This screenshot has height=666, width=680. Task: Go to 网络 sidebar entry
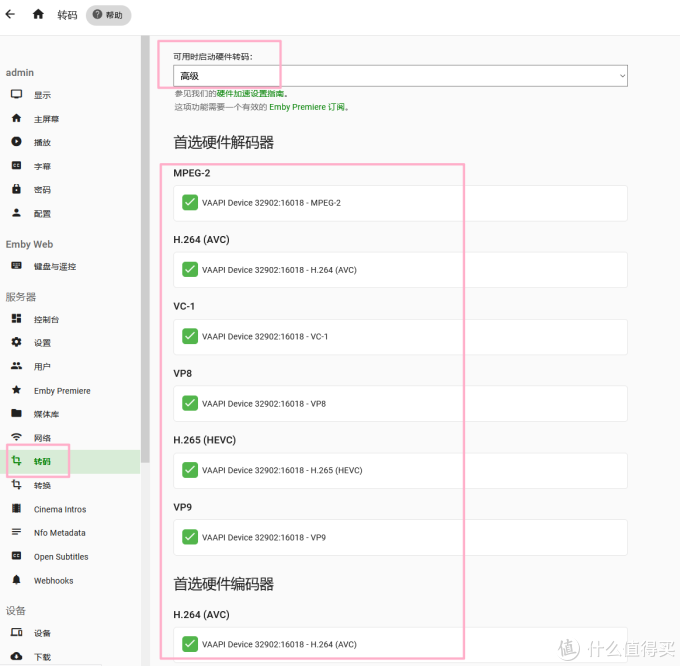click(70, 437)
